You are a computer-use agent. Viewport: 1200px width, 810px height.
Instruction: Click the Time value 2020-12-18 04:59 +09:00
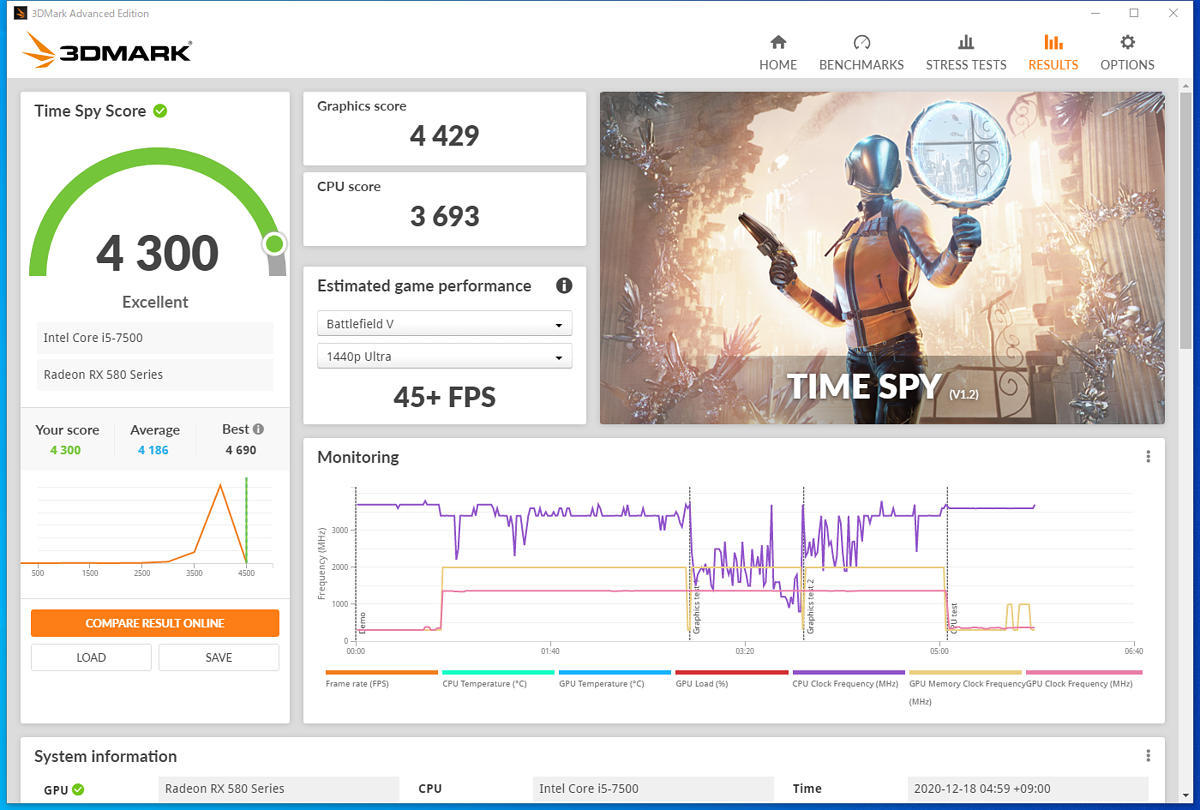click(x=1028, y=789)
